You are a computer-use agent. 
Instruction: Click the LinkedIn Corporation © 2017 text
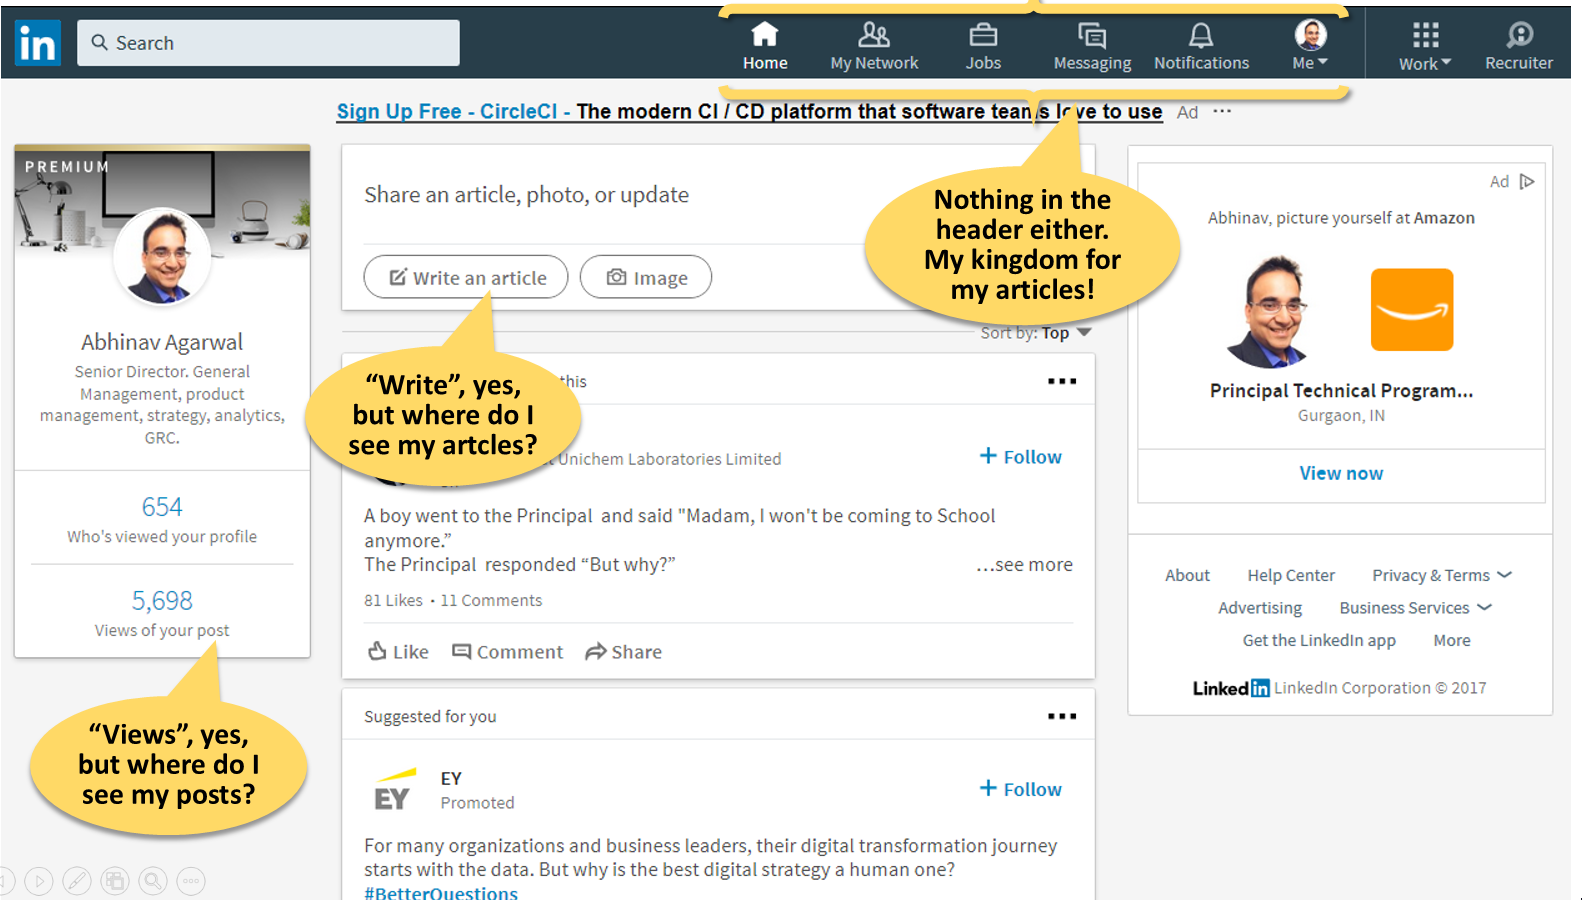coord(1380,688)
